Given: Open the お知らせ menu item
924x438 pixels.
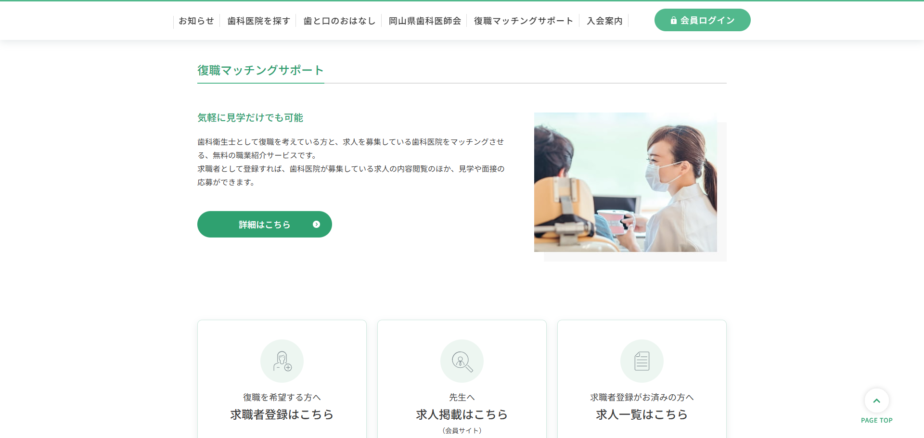Looking at the screenshot, I should click(x=196, y=21).
